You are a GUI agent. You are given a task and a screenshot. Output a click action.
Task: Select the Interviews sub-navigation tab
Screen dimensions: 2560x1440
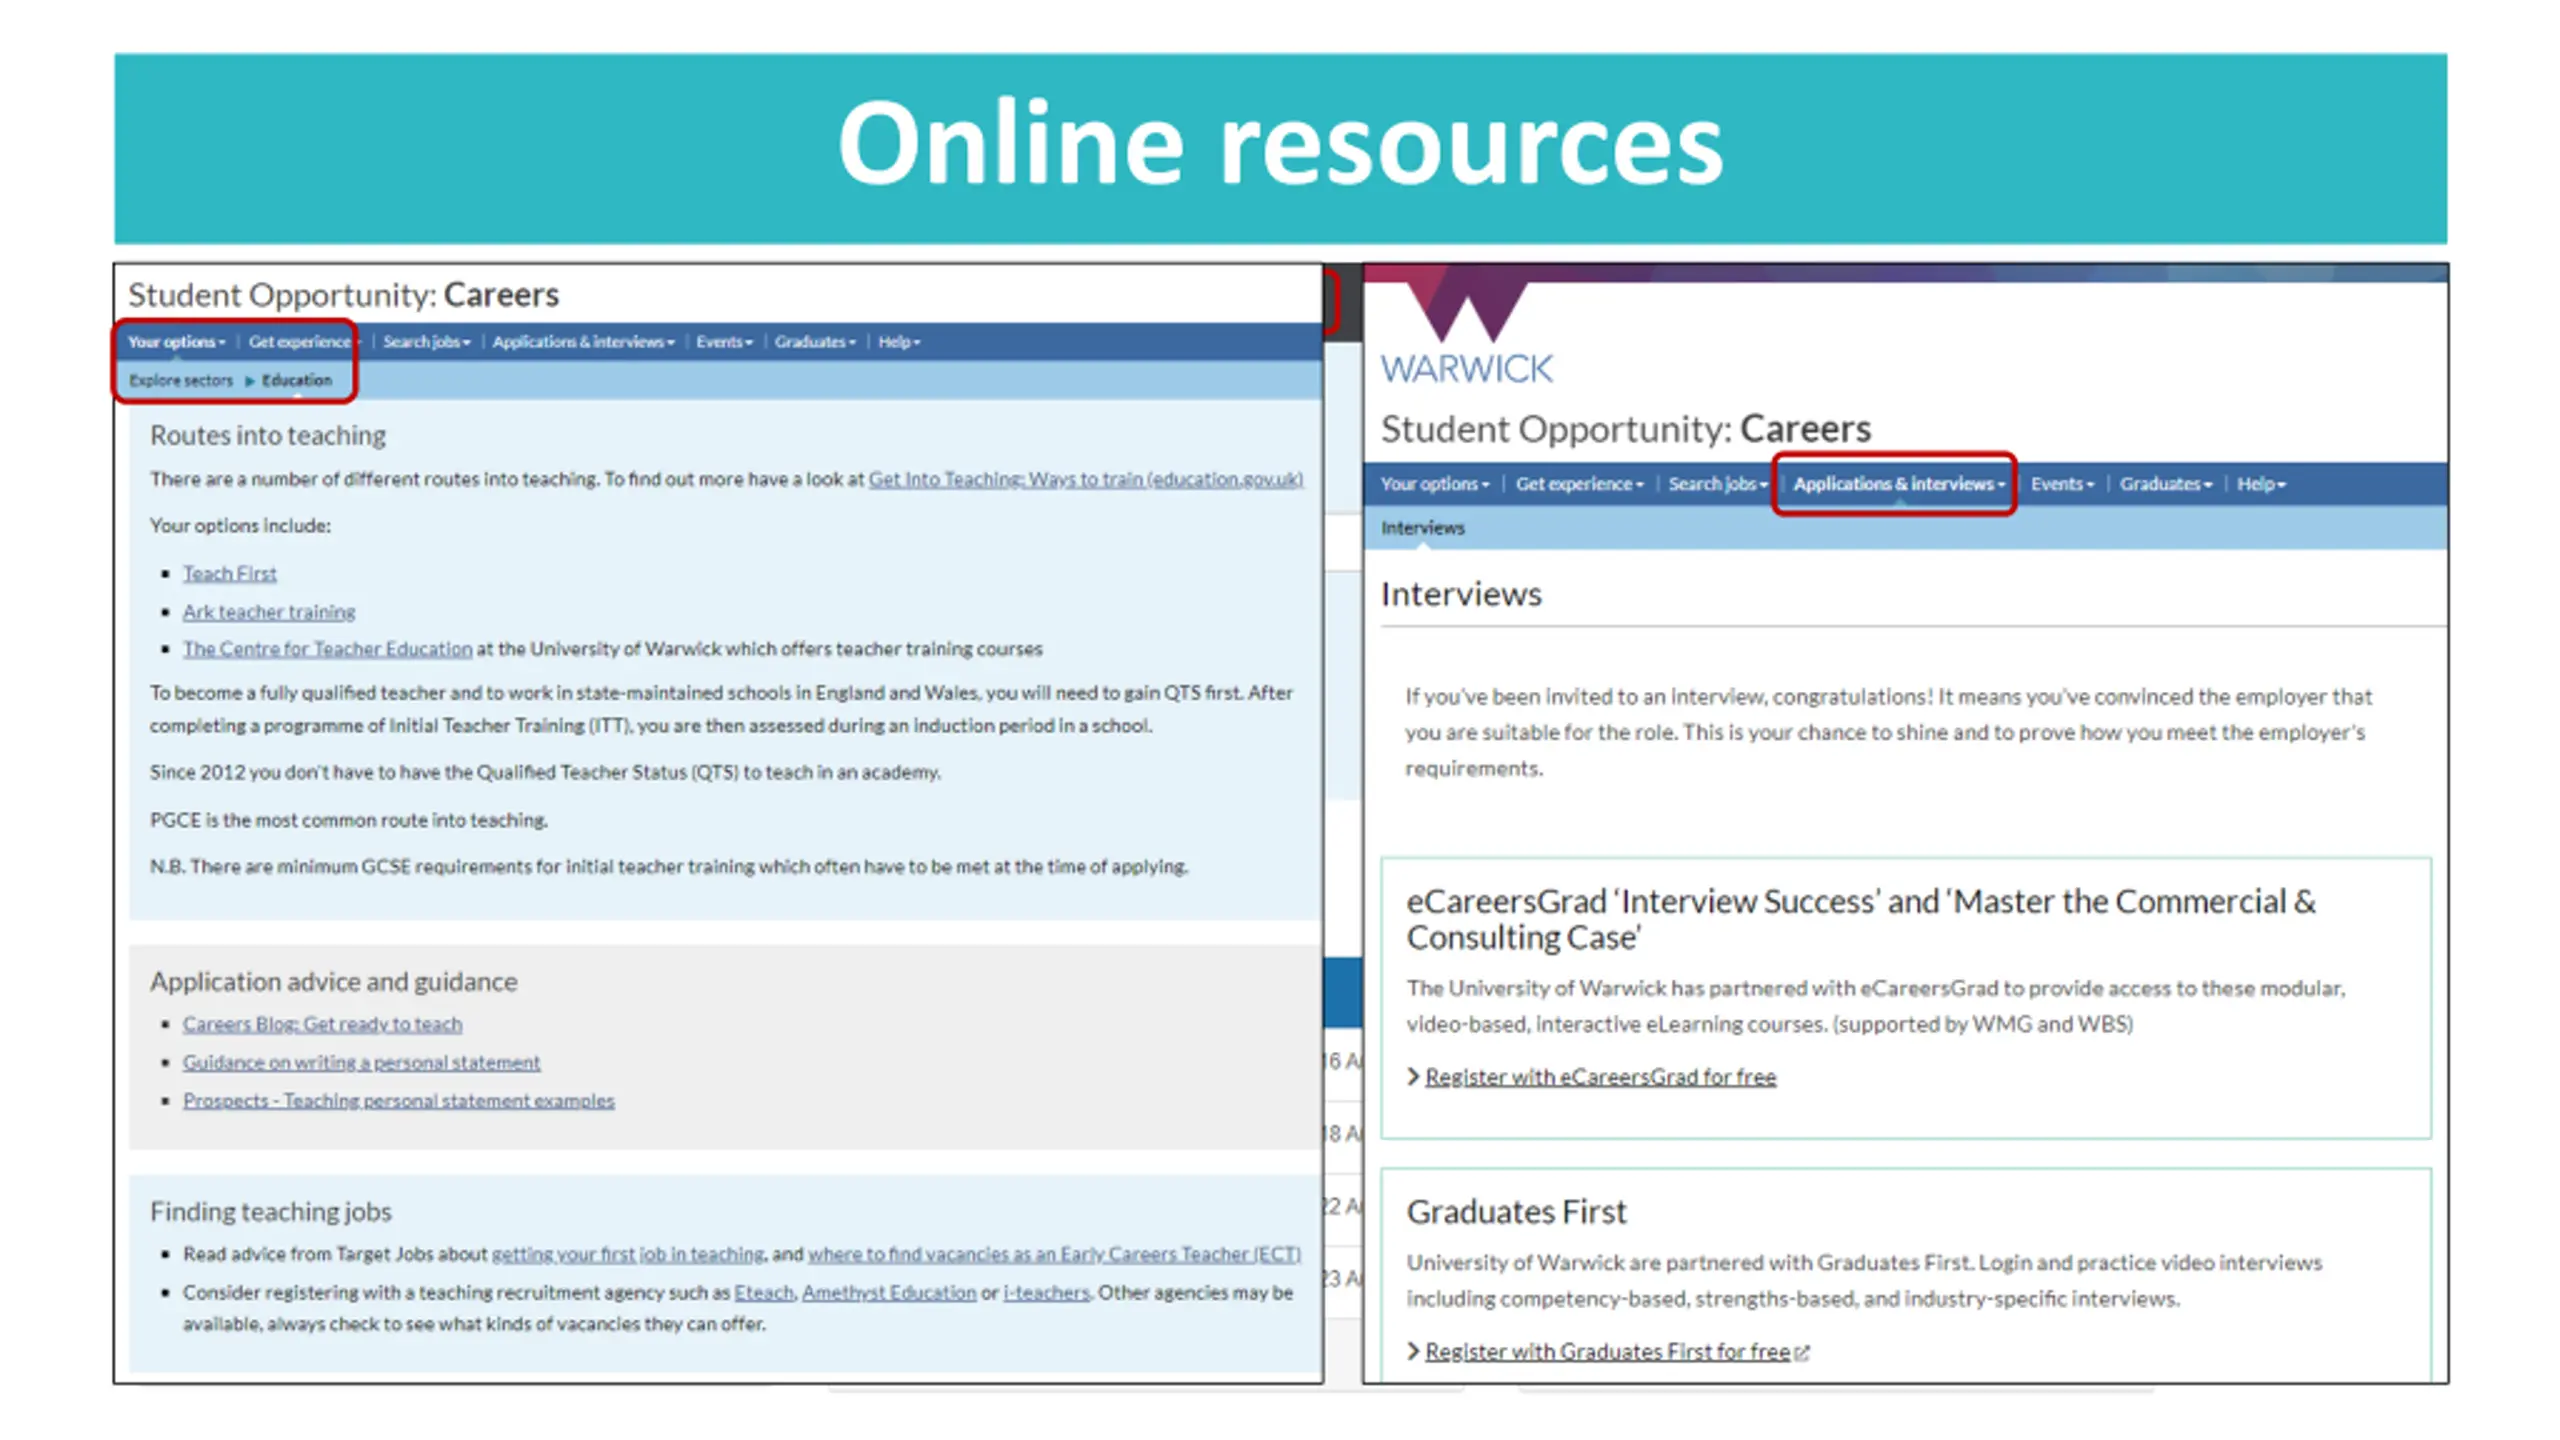coord(1422,528)
